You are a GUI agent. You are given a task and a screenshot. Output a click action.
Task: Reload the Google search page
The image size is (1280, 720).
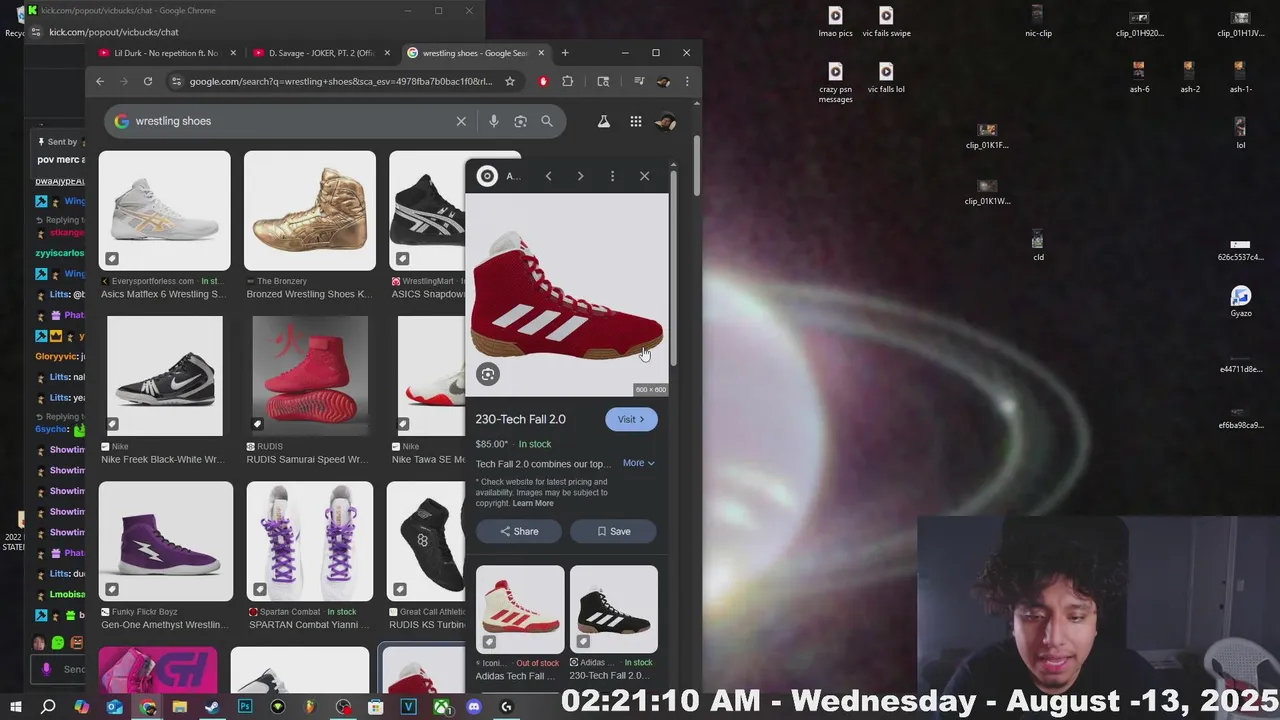[148, 81]
